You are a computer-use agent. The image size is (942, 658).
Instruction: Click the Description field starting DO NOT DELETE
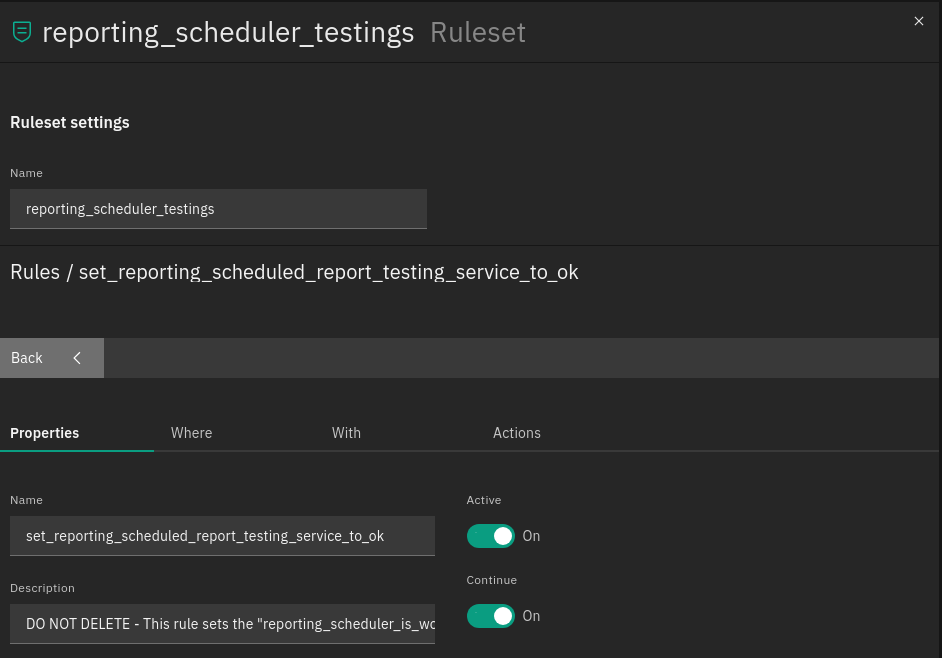coord(222,623)
